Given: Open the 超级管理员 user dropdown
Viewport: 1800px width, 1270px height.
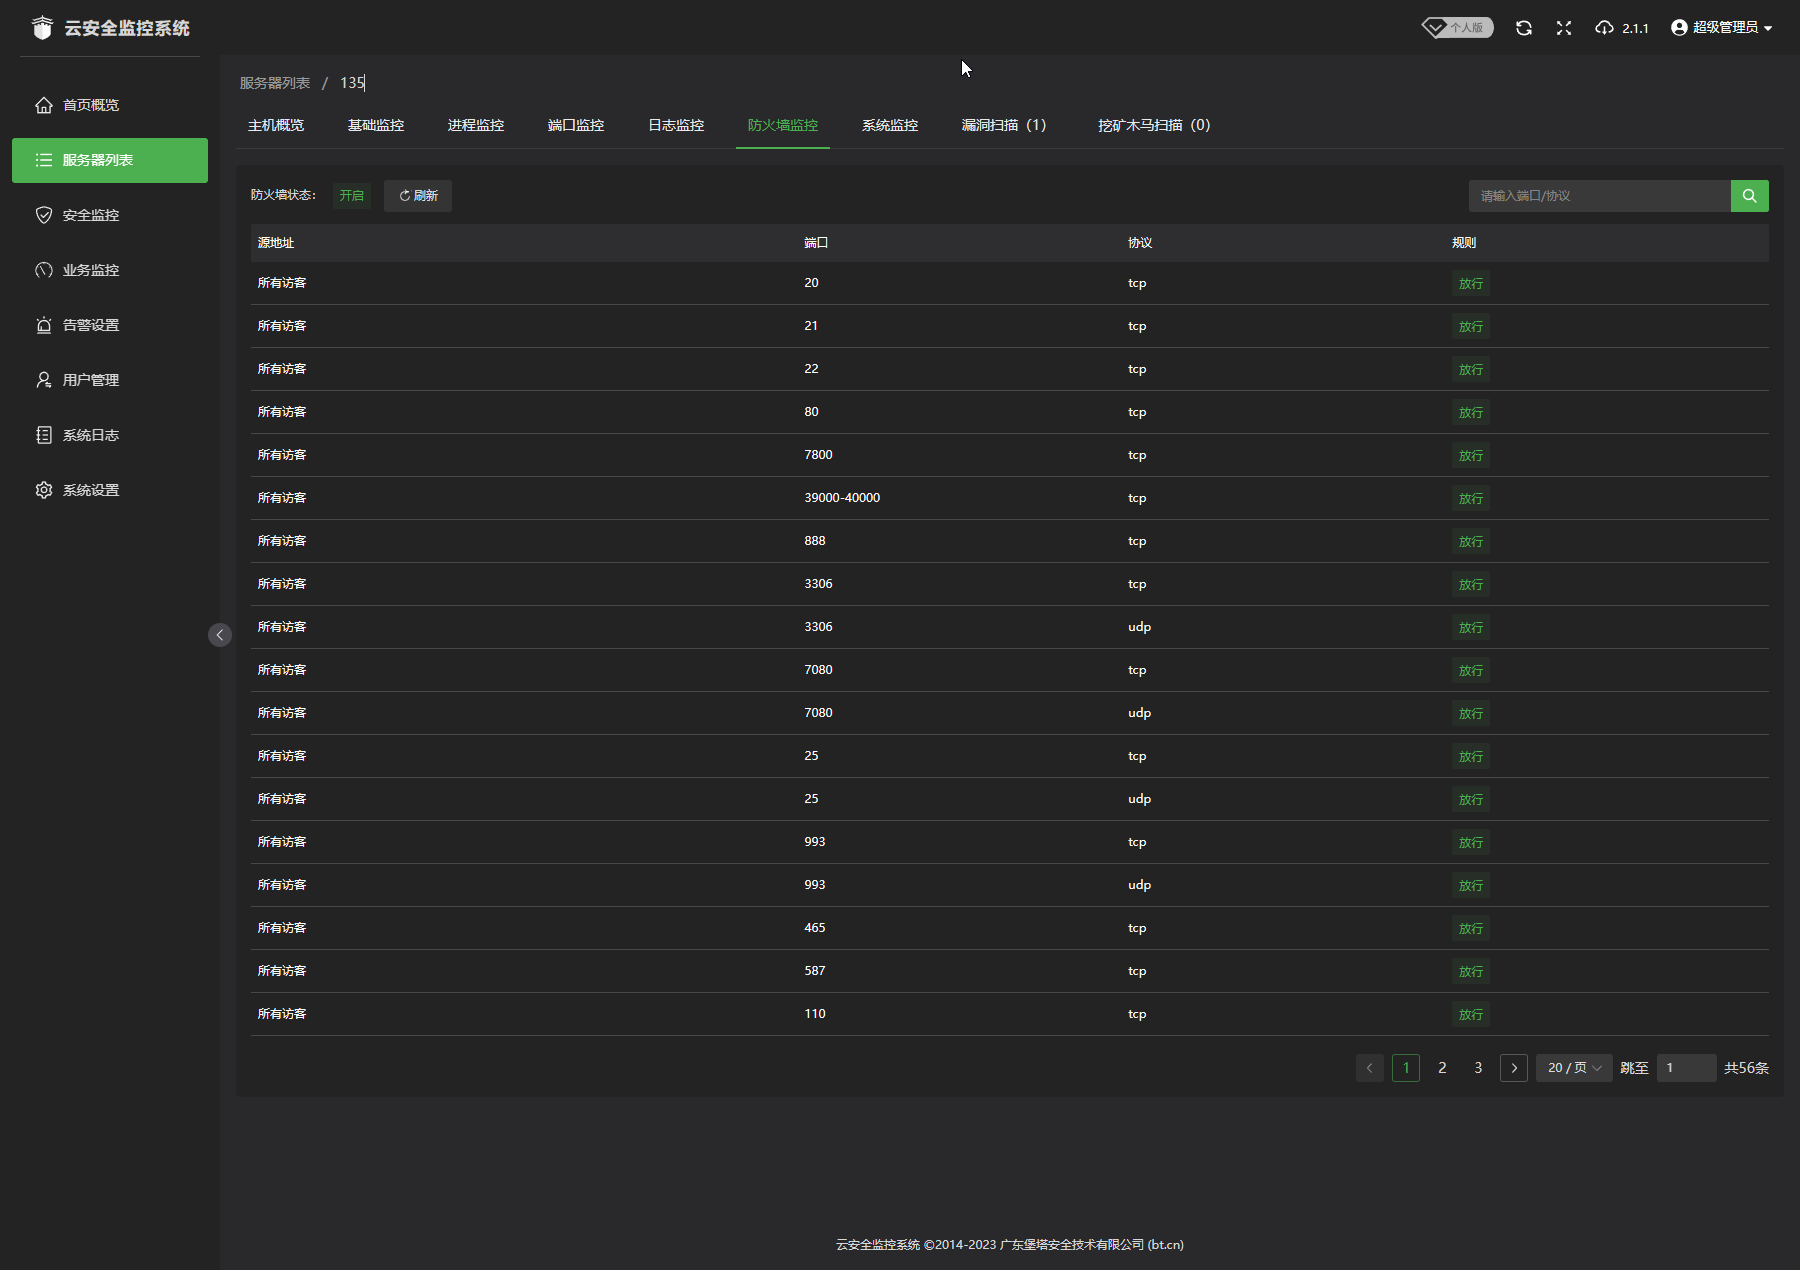Looking at the screenshot, I should click(1722, 28).
